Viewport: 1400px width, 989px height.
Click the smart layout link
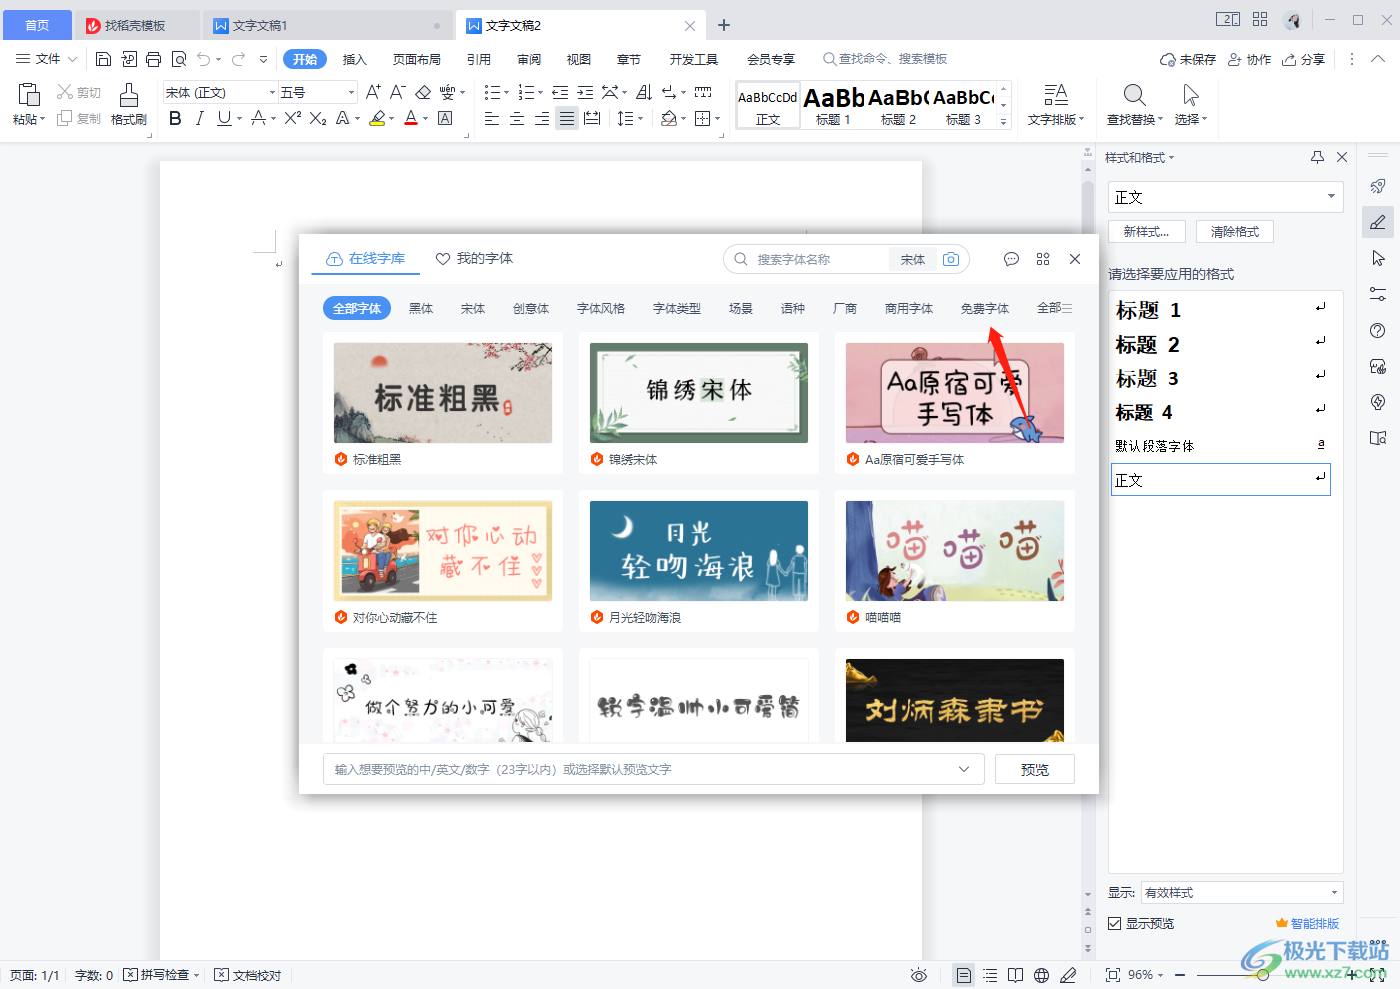(x=1307, y=924)
